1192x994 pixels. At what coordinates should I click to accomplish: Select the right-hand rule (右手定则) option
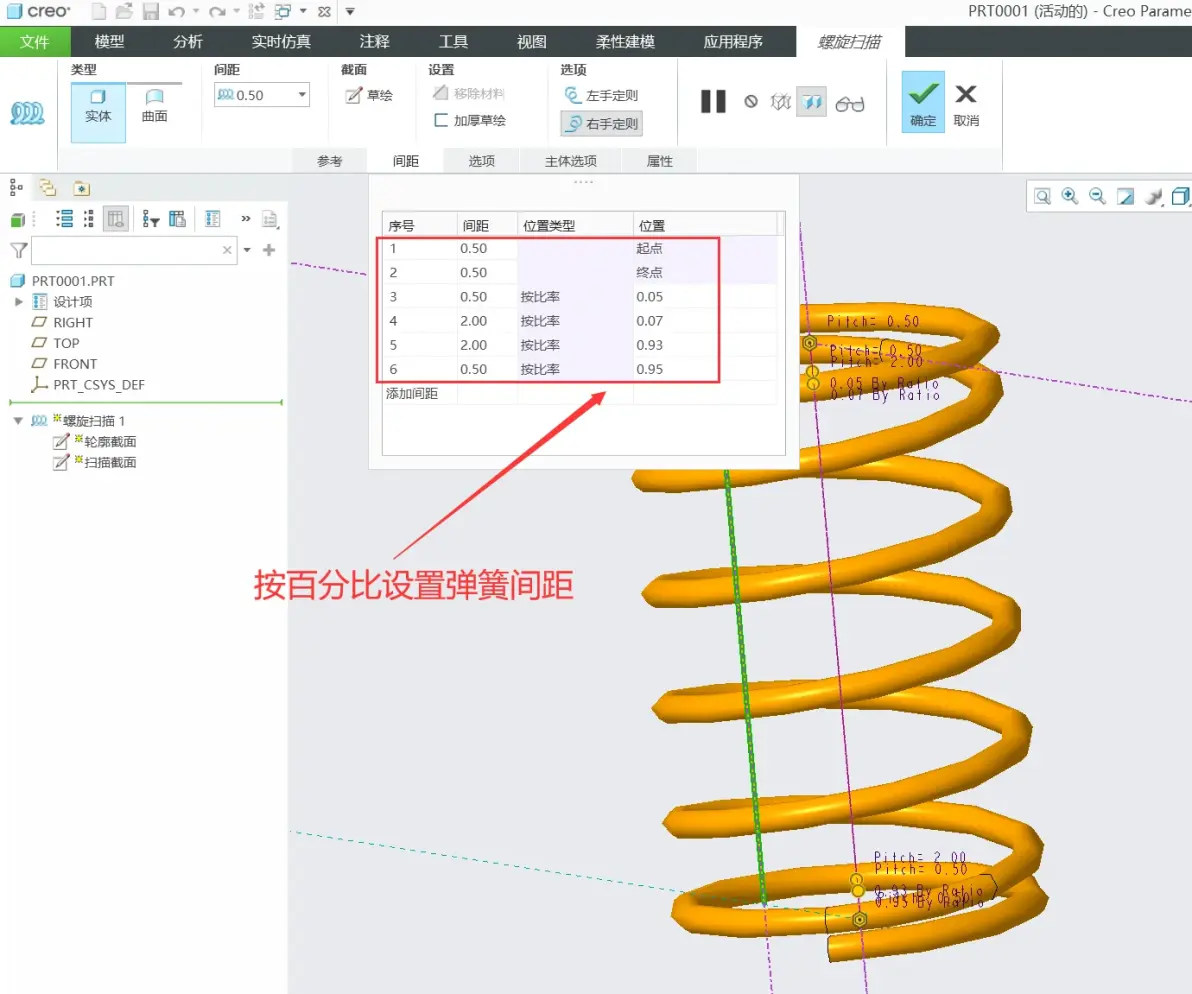point(601,123)
